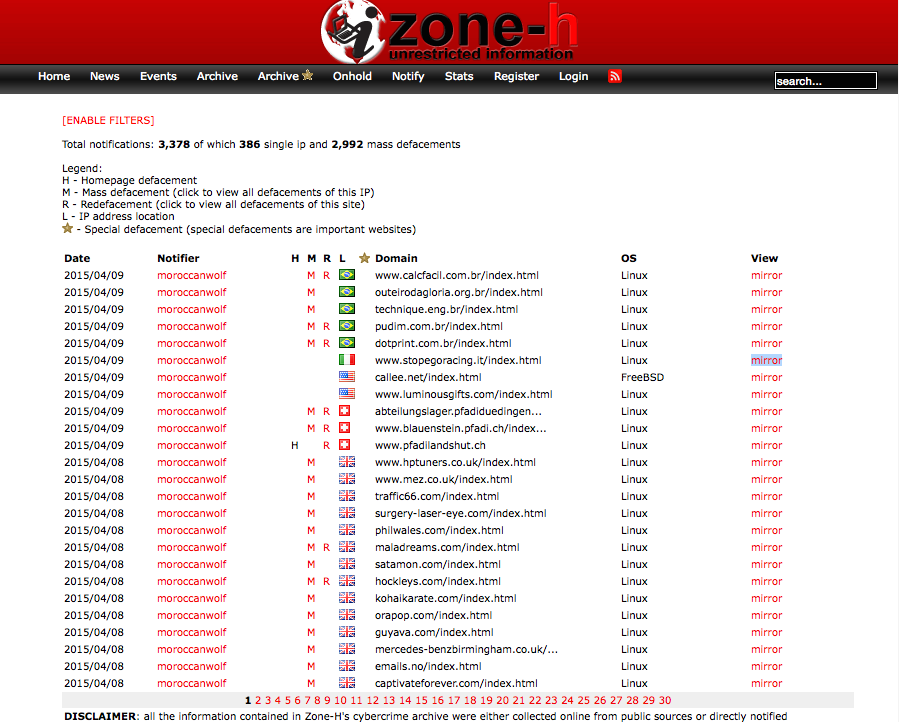The height and width of the screenshot is (722, 899).
Task: Select the orapop.com/index.html domain text
Action: [x=433, y=615]
